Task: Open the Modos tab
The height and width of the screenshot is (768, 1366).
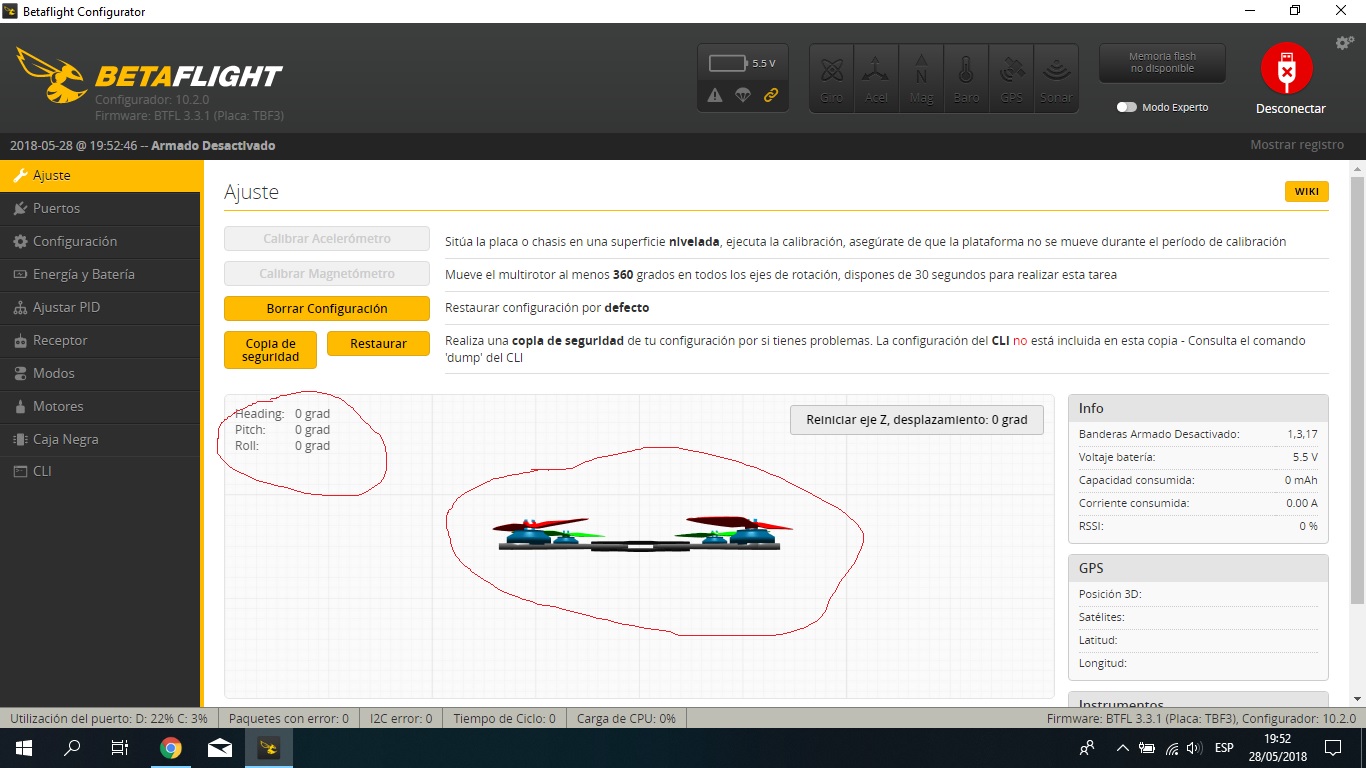Action: [x=100, y=373]
